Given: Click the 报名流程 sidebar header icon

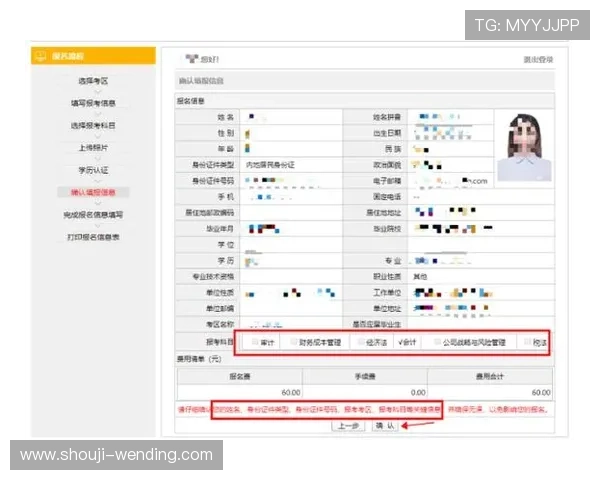Looking at the screenshot, I should pyautogui.click(x=40, y=56).
